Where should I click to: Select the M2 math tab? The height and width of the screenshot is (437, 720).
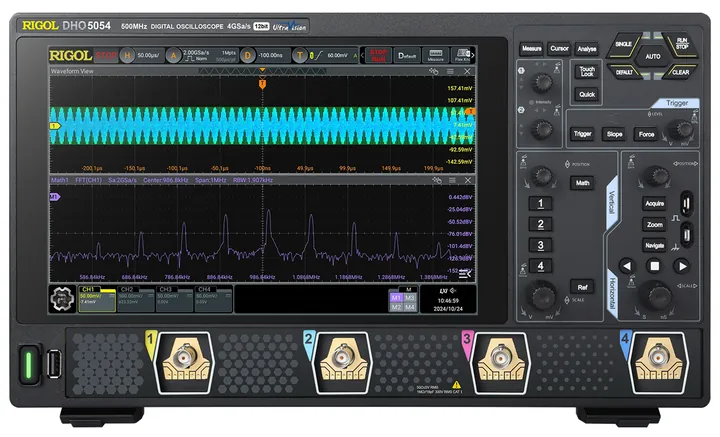coord(396,307)
